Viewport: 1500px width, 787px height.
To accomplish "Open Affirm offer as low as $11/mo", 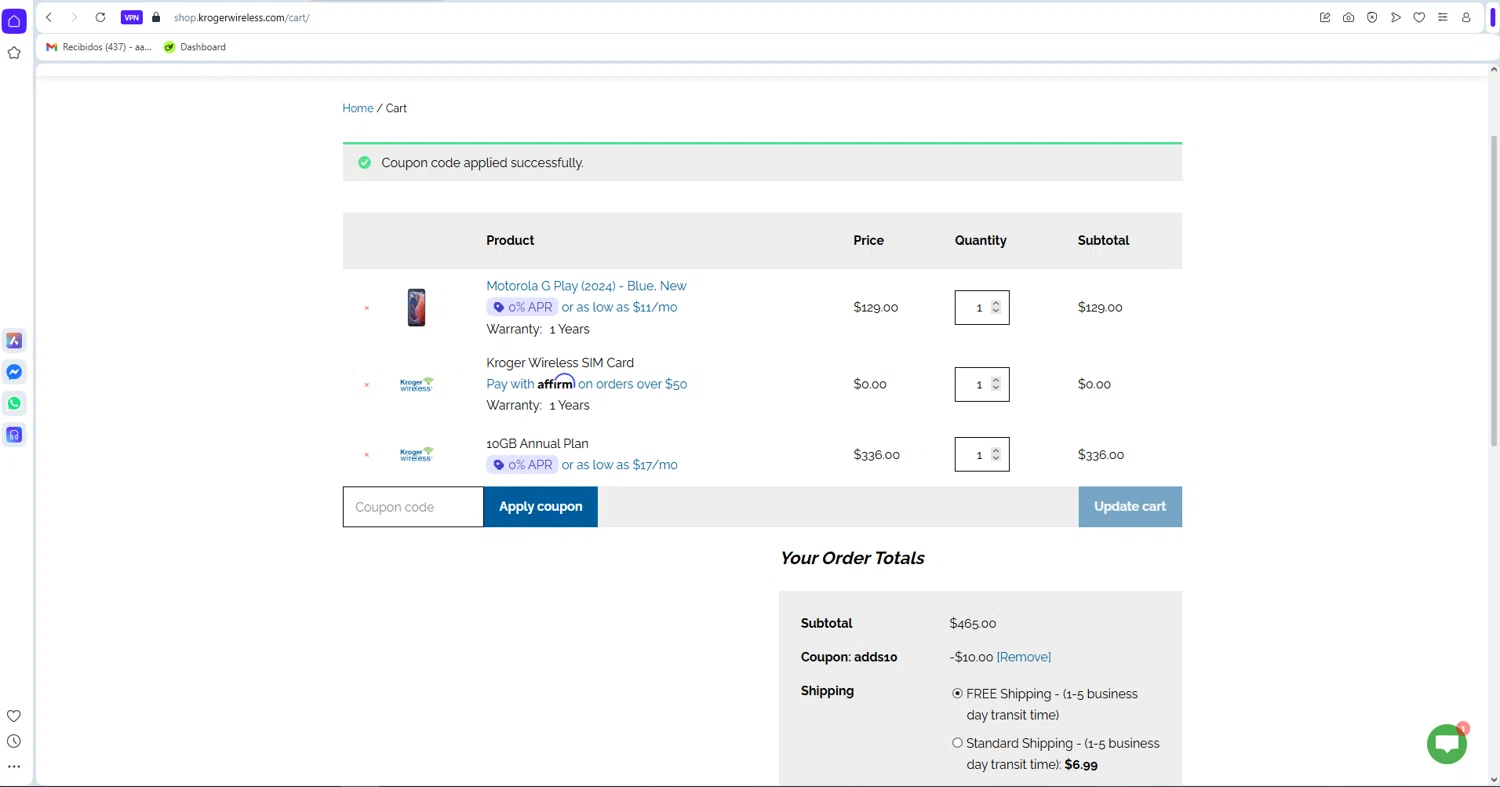I will coord(619,307).
